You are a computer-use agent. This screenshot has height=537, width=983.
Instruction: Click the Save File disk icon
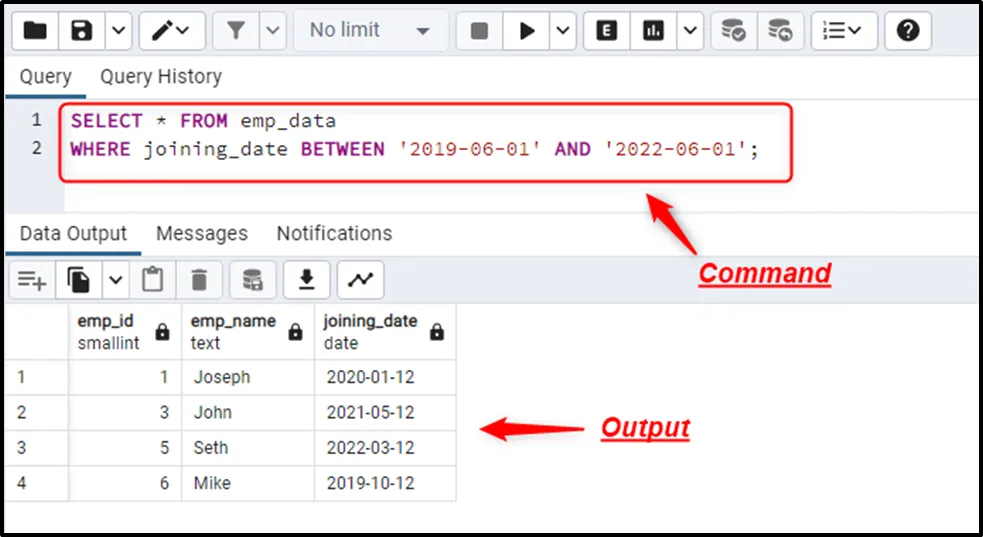pos(82,31)
